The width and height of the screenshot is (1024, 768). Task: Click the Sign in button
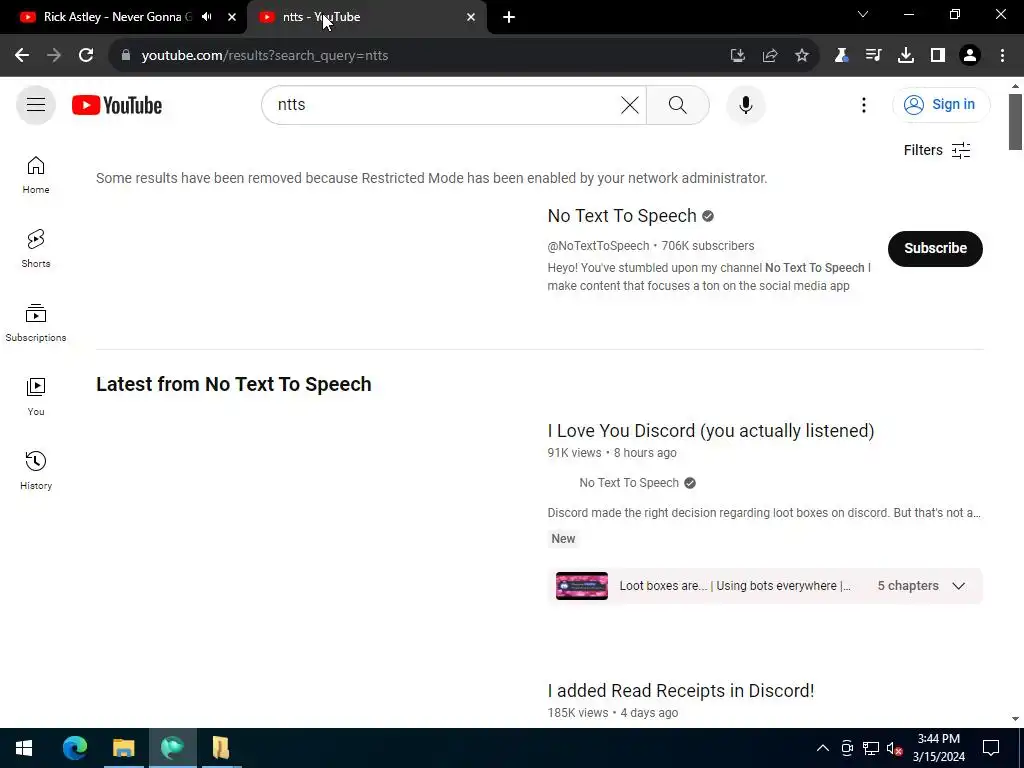click(941, 104)
